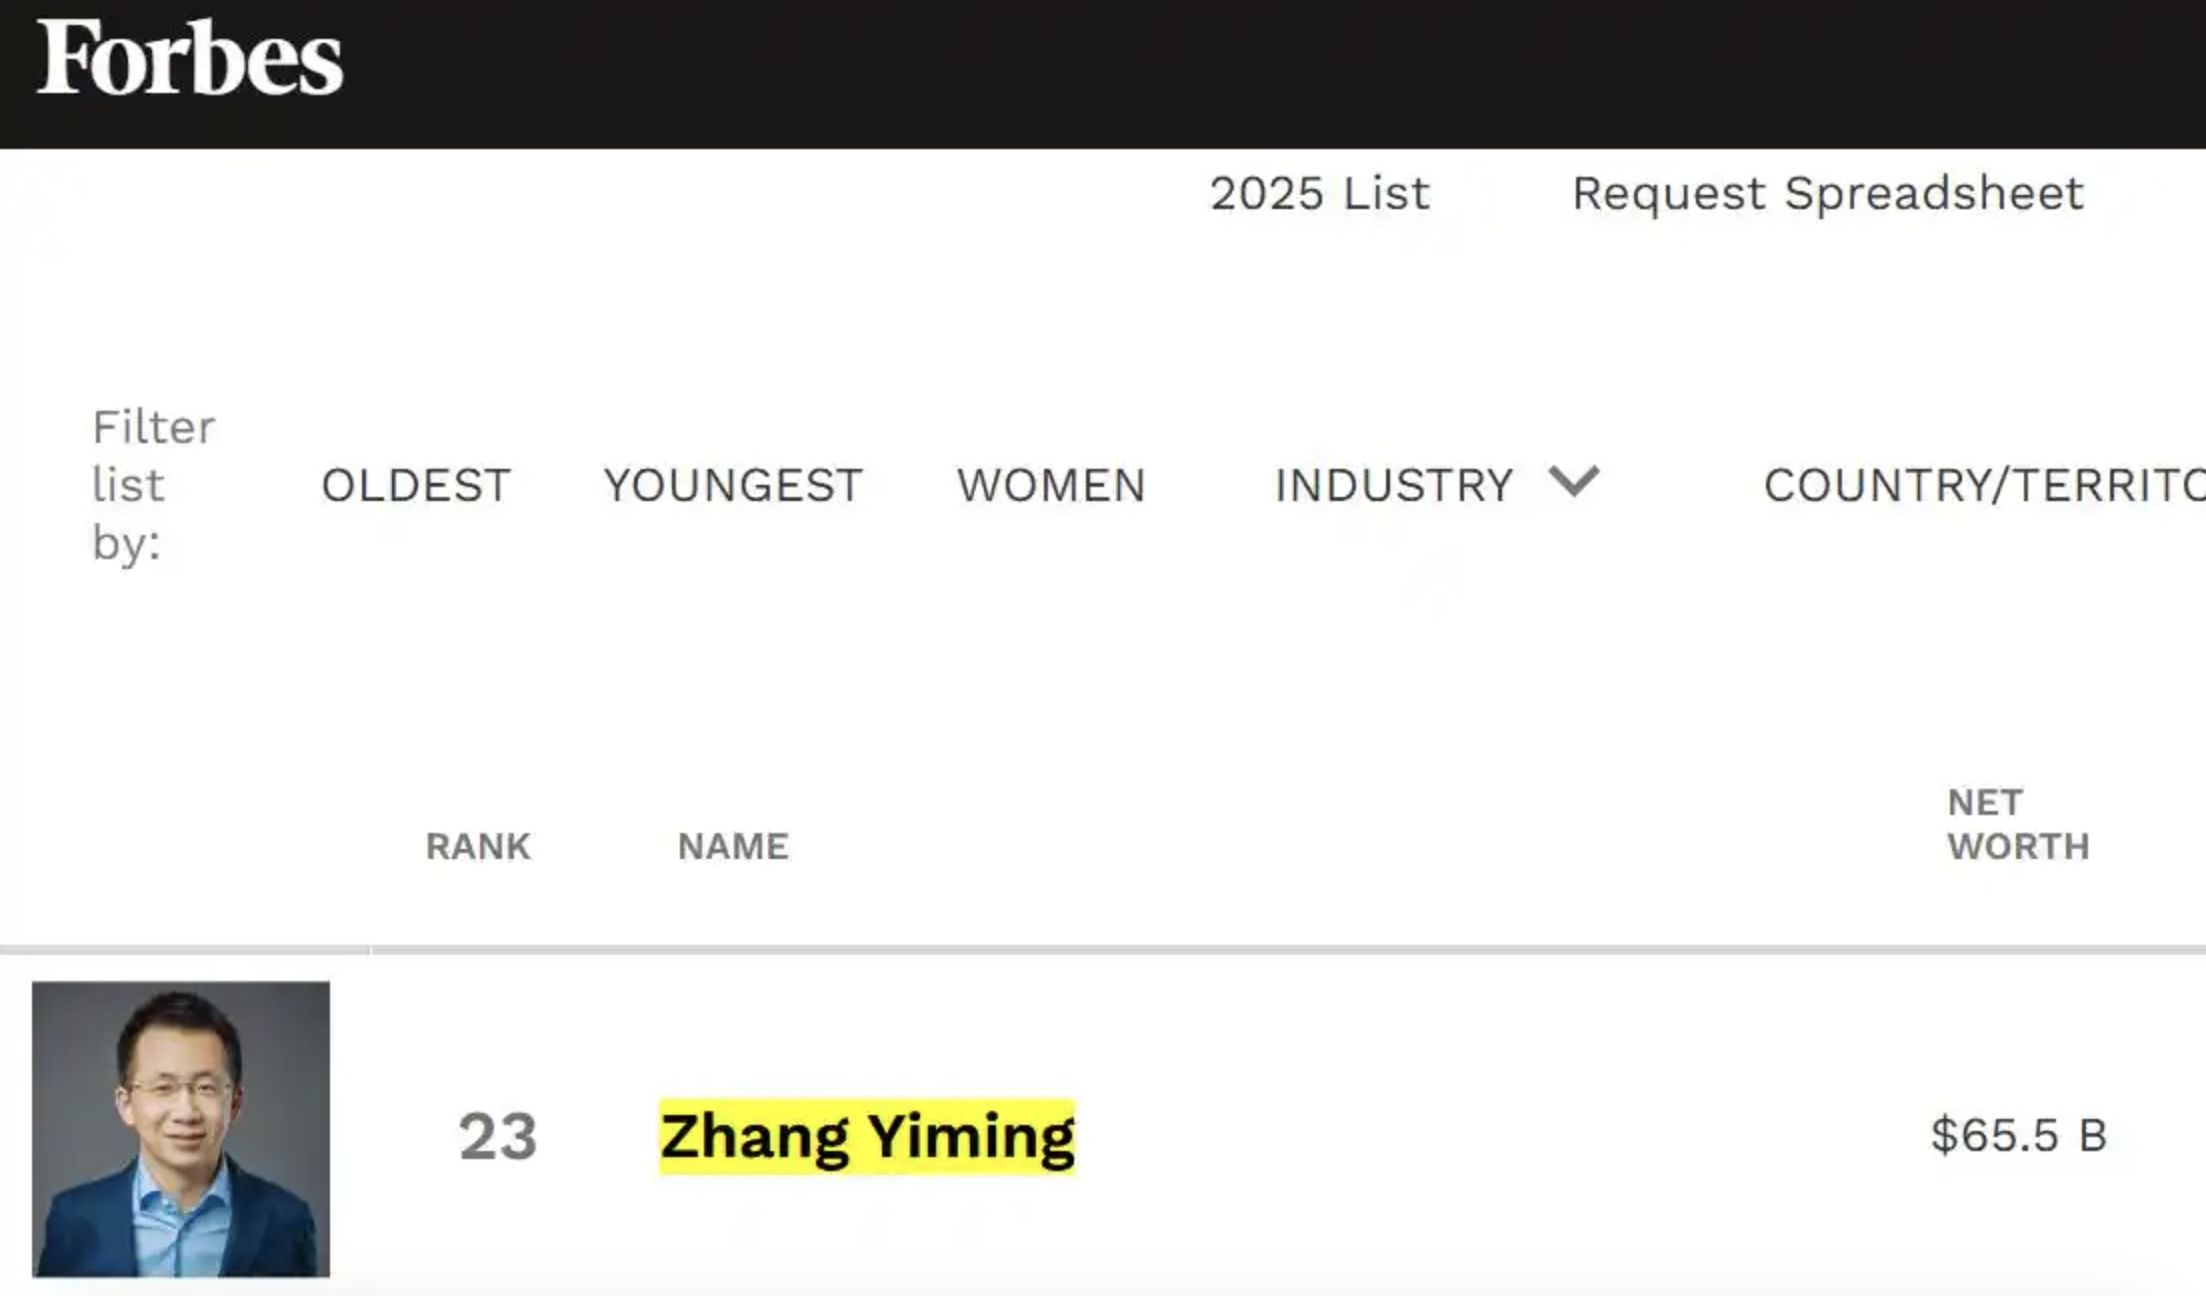The image size is (2206, 1296).
Task: Click the Forbes logo
Action: pos(190,58)
